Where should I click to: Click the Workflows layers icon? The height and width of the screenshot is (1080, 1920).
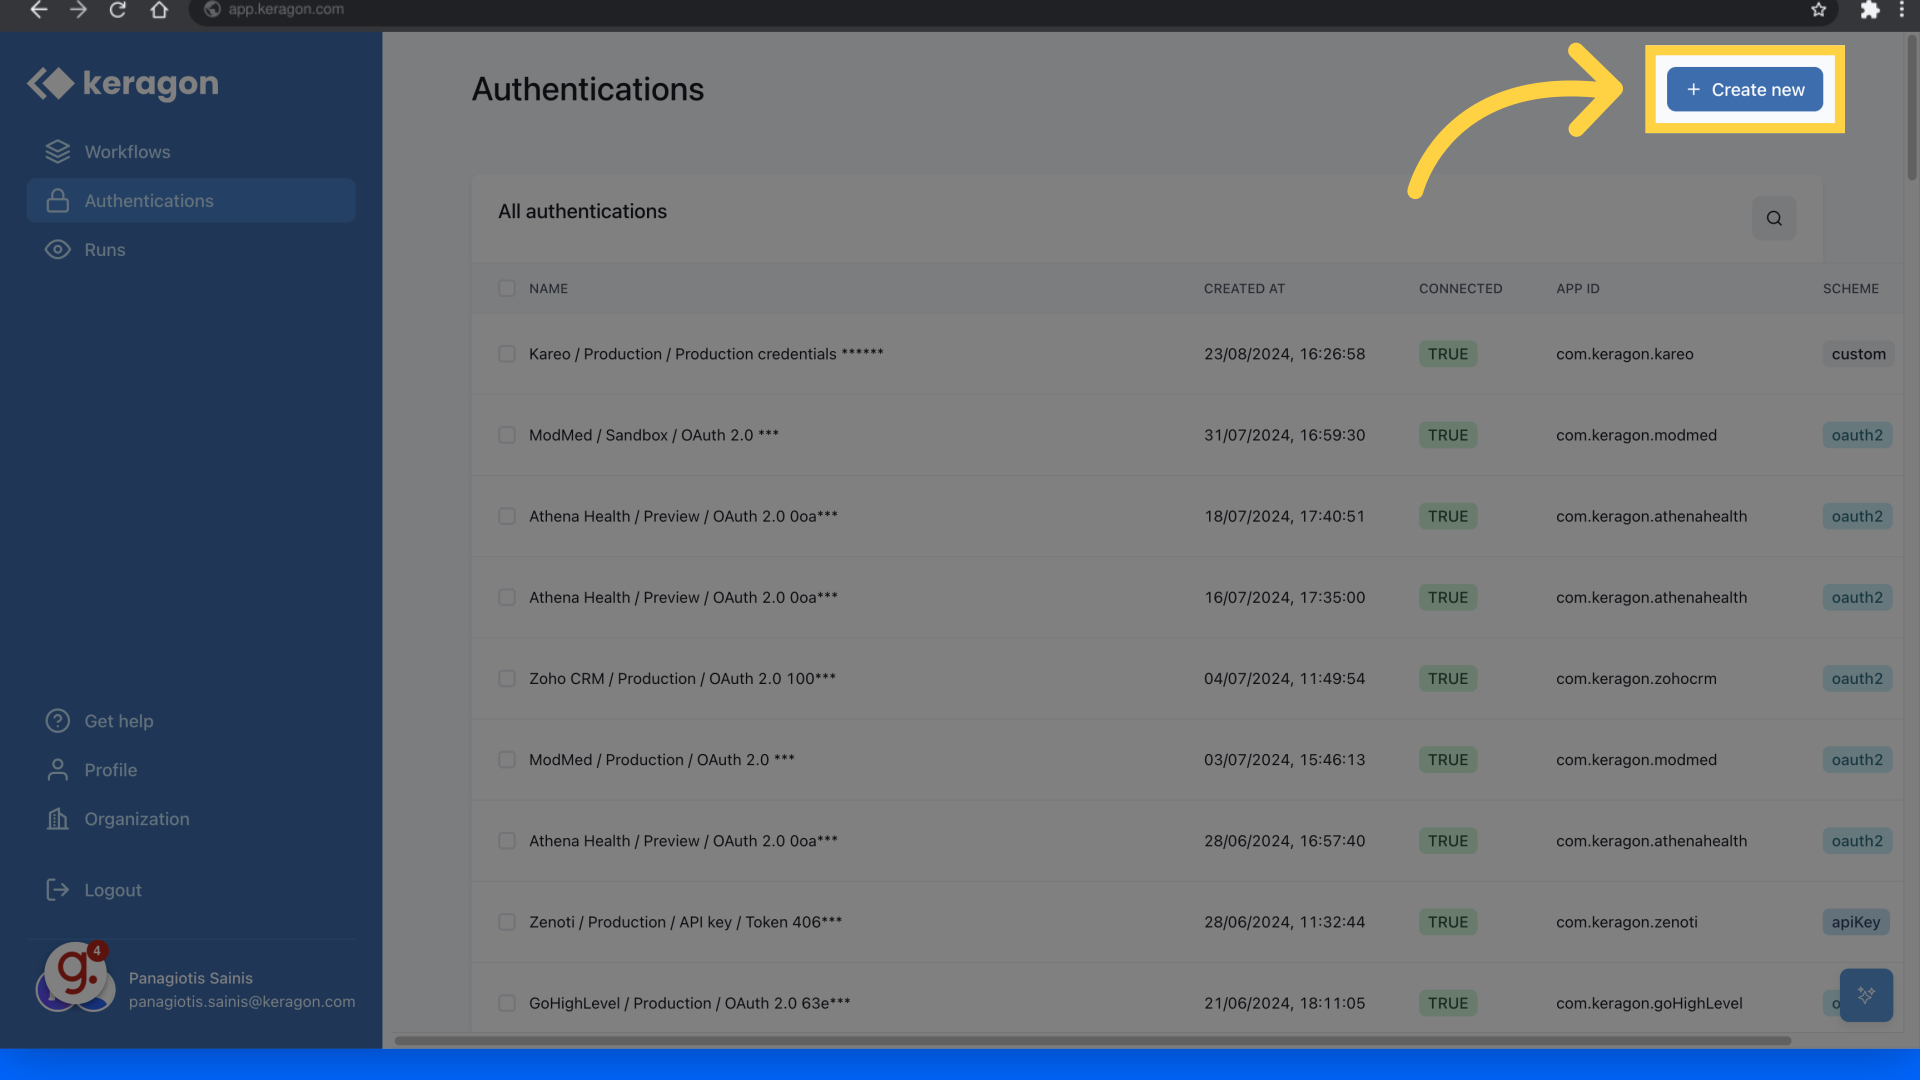(58, 152)
